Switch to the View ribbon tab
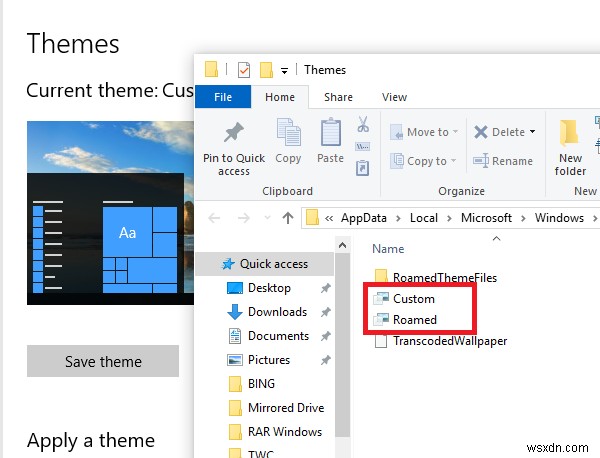600x458 pixels. (x=394, y=97)
